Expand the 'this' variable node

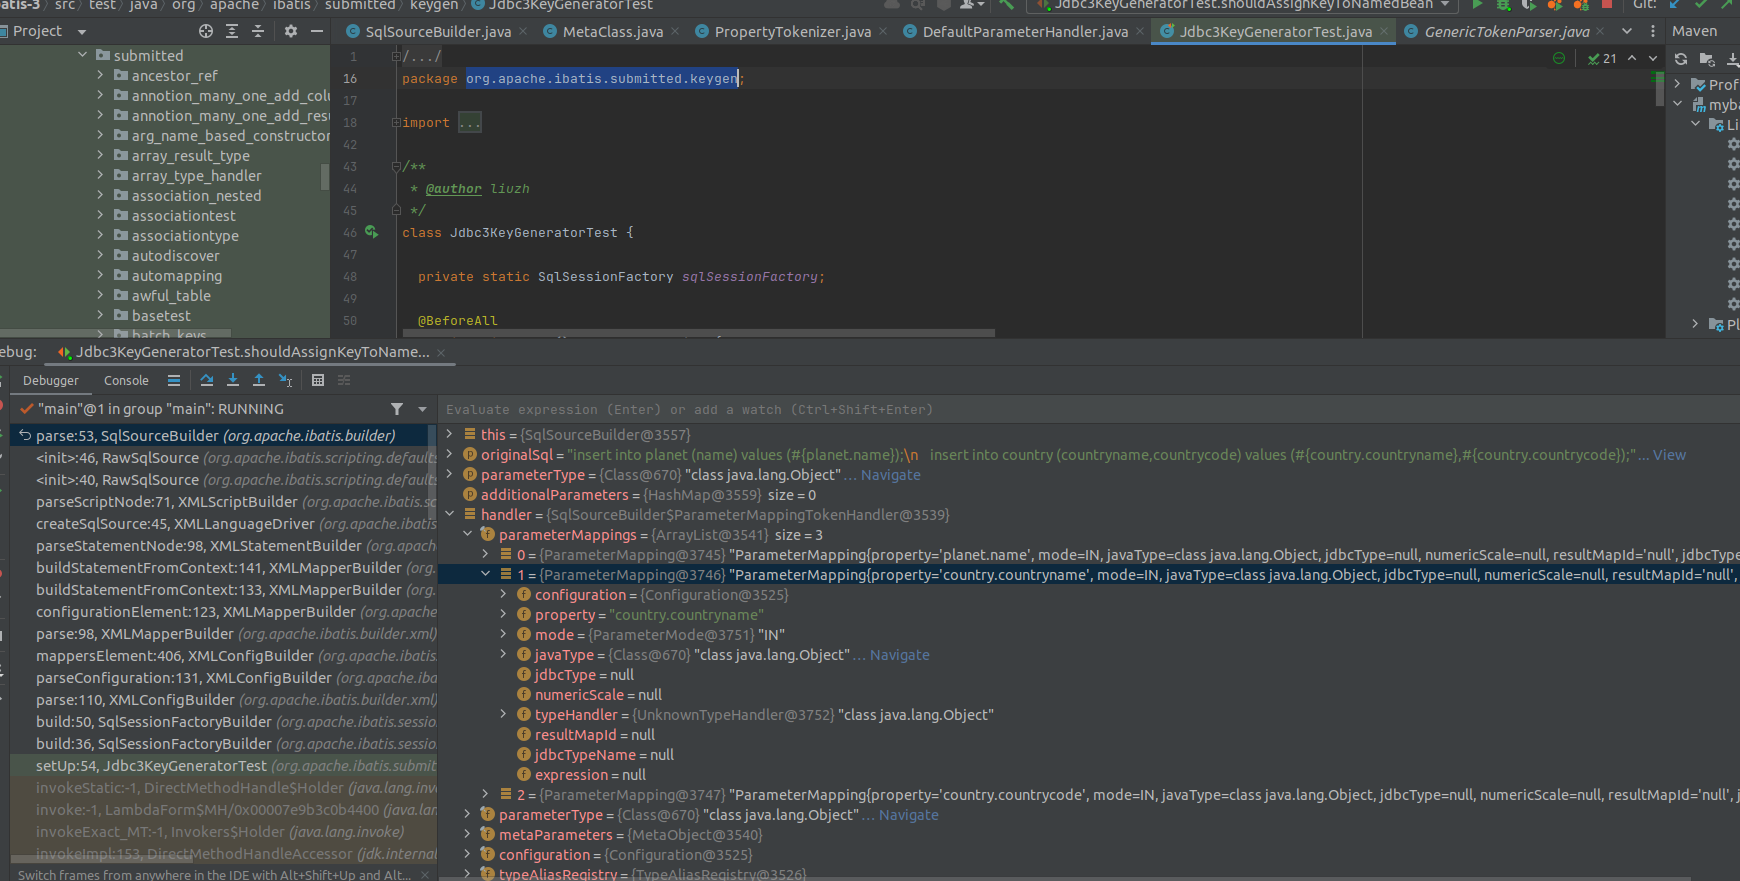[449, 434]
